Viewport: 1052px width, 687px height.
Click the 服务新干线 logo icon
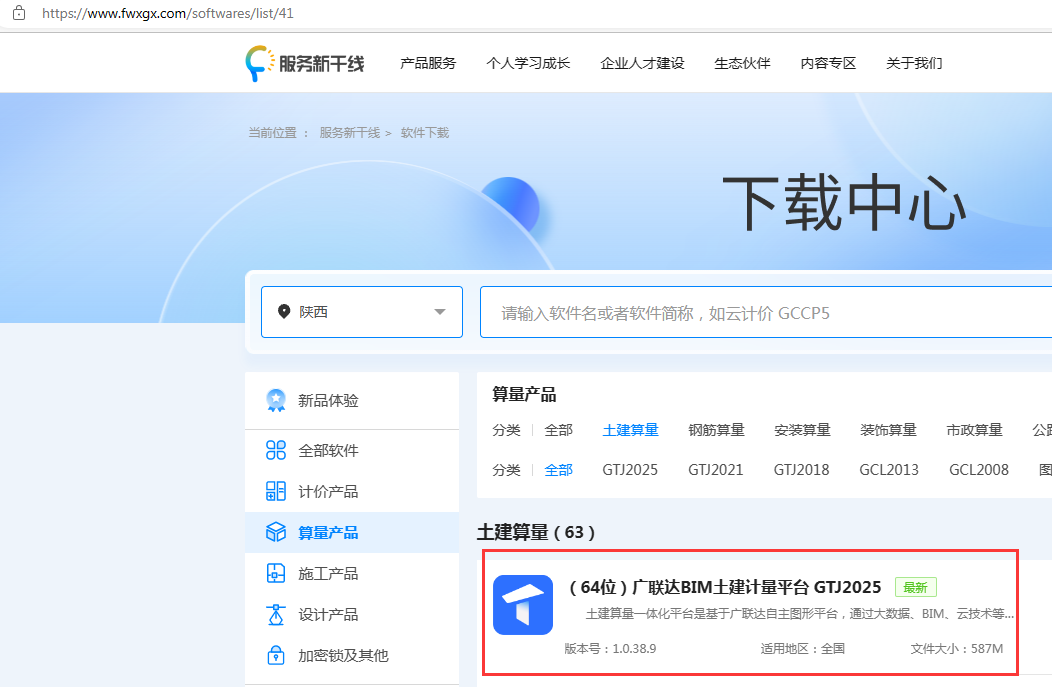[x=260, y=64]
